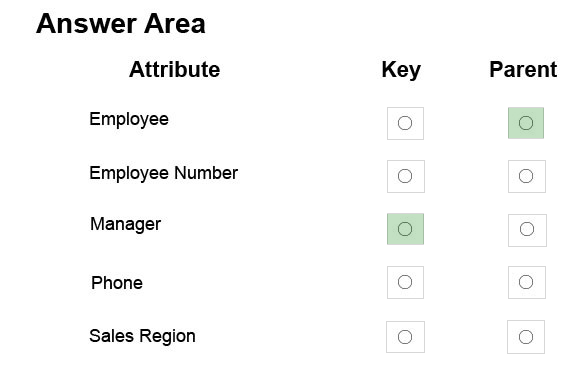Click the green highlighted Manager Key box

405,229
